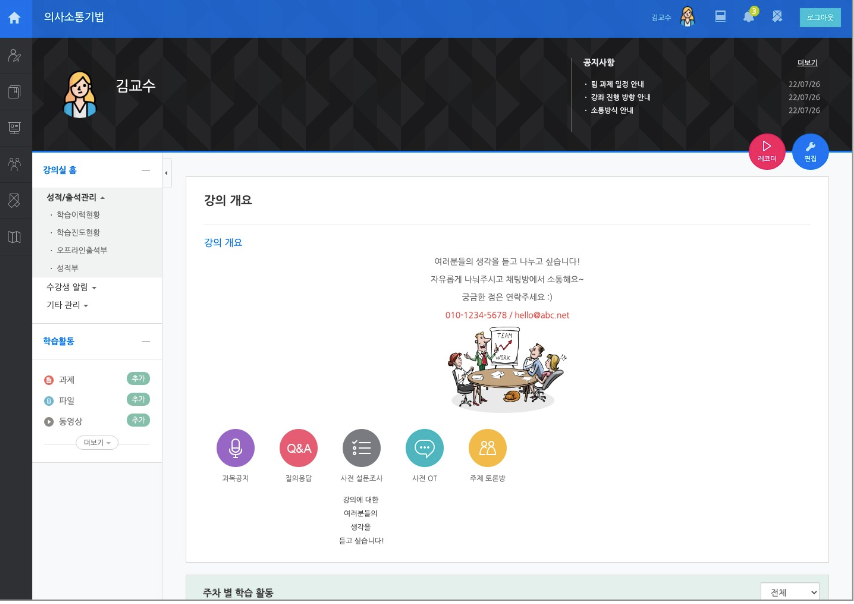Click 추가 button for 동영상
The image size is (854, 604).
[x=138, y=420]
